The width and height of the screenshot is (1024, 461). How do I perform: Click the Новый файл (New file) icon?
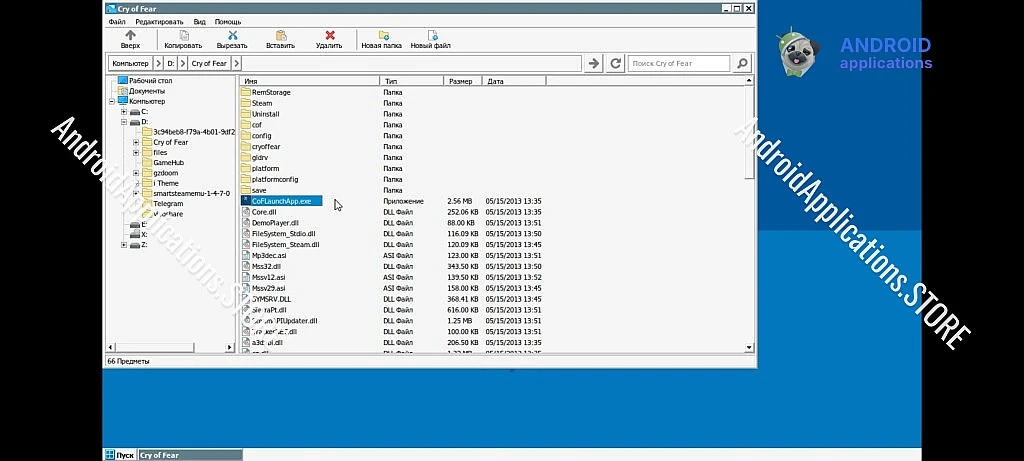(x=431, y=35)
